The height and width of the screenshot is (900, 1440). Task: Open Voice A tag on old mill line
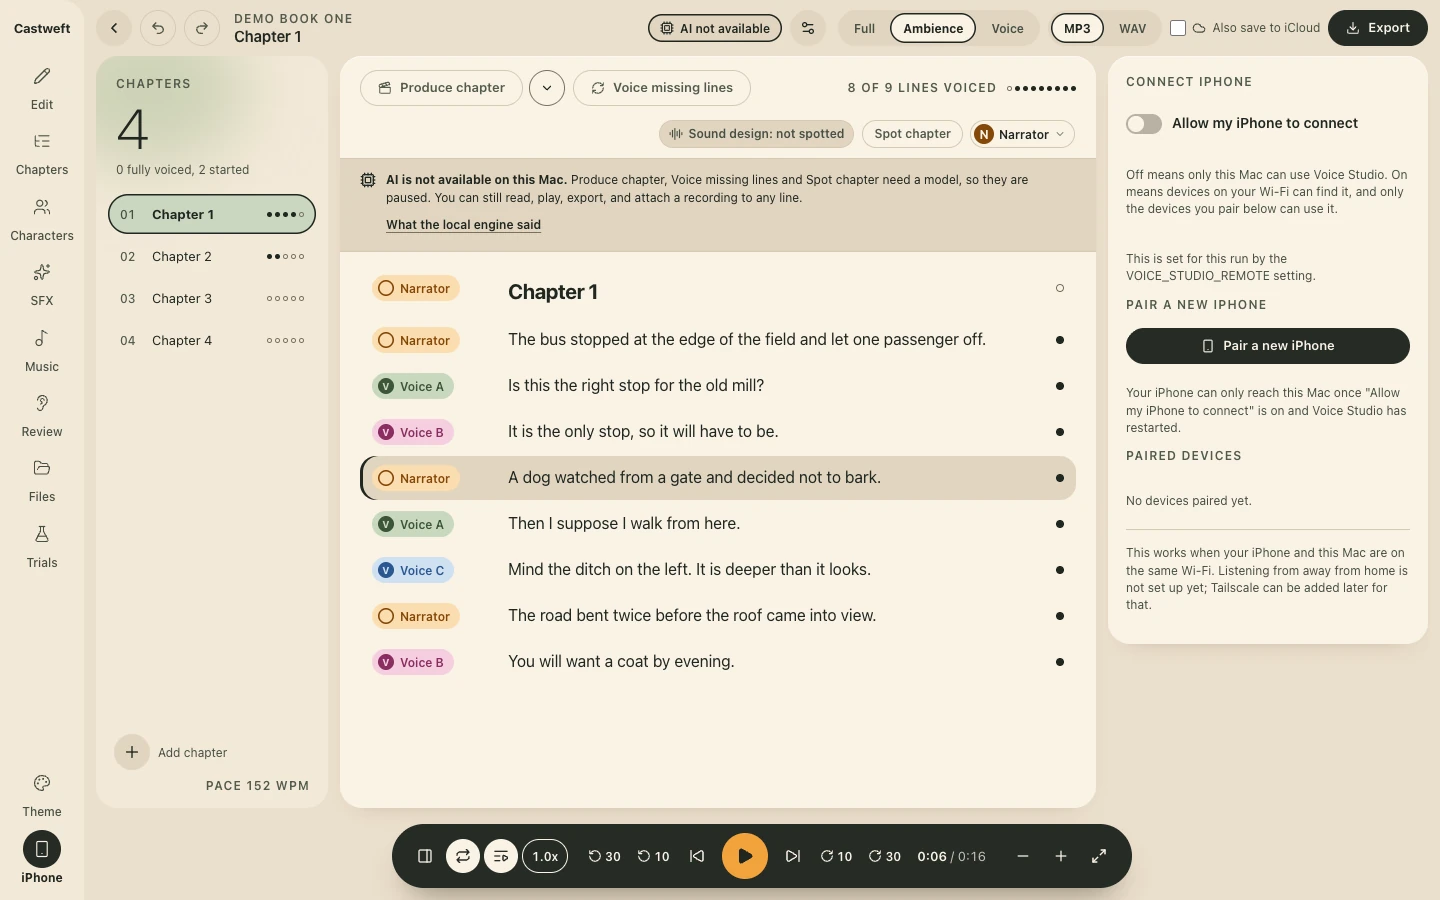pyautogui.click(x=413, y=386)
